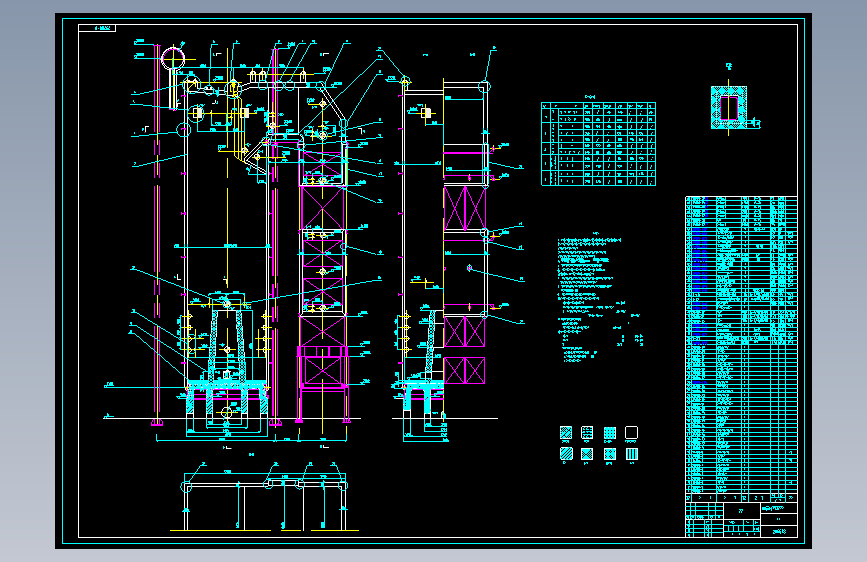The height and width of the screenshot is (562, 867).
Task: Select the vertical-stripe legend hatch sample
Action: [x=631, y=454]
